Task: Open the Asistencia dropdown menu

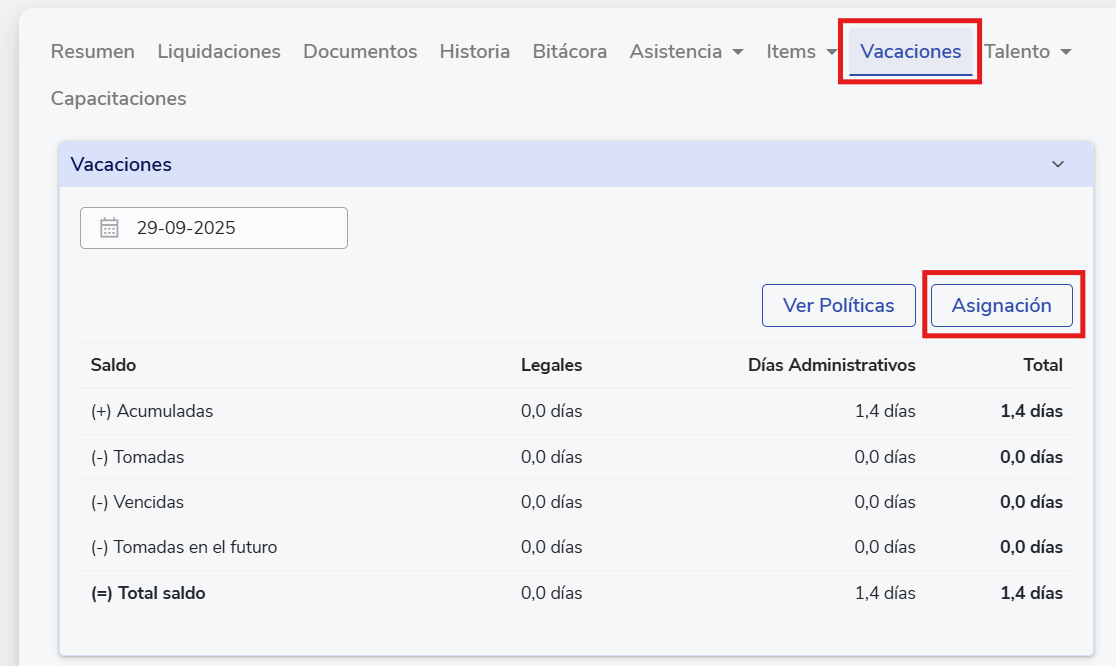Action: coord(686,52)
